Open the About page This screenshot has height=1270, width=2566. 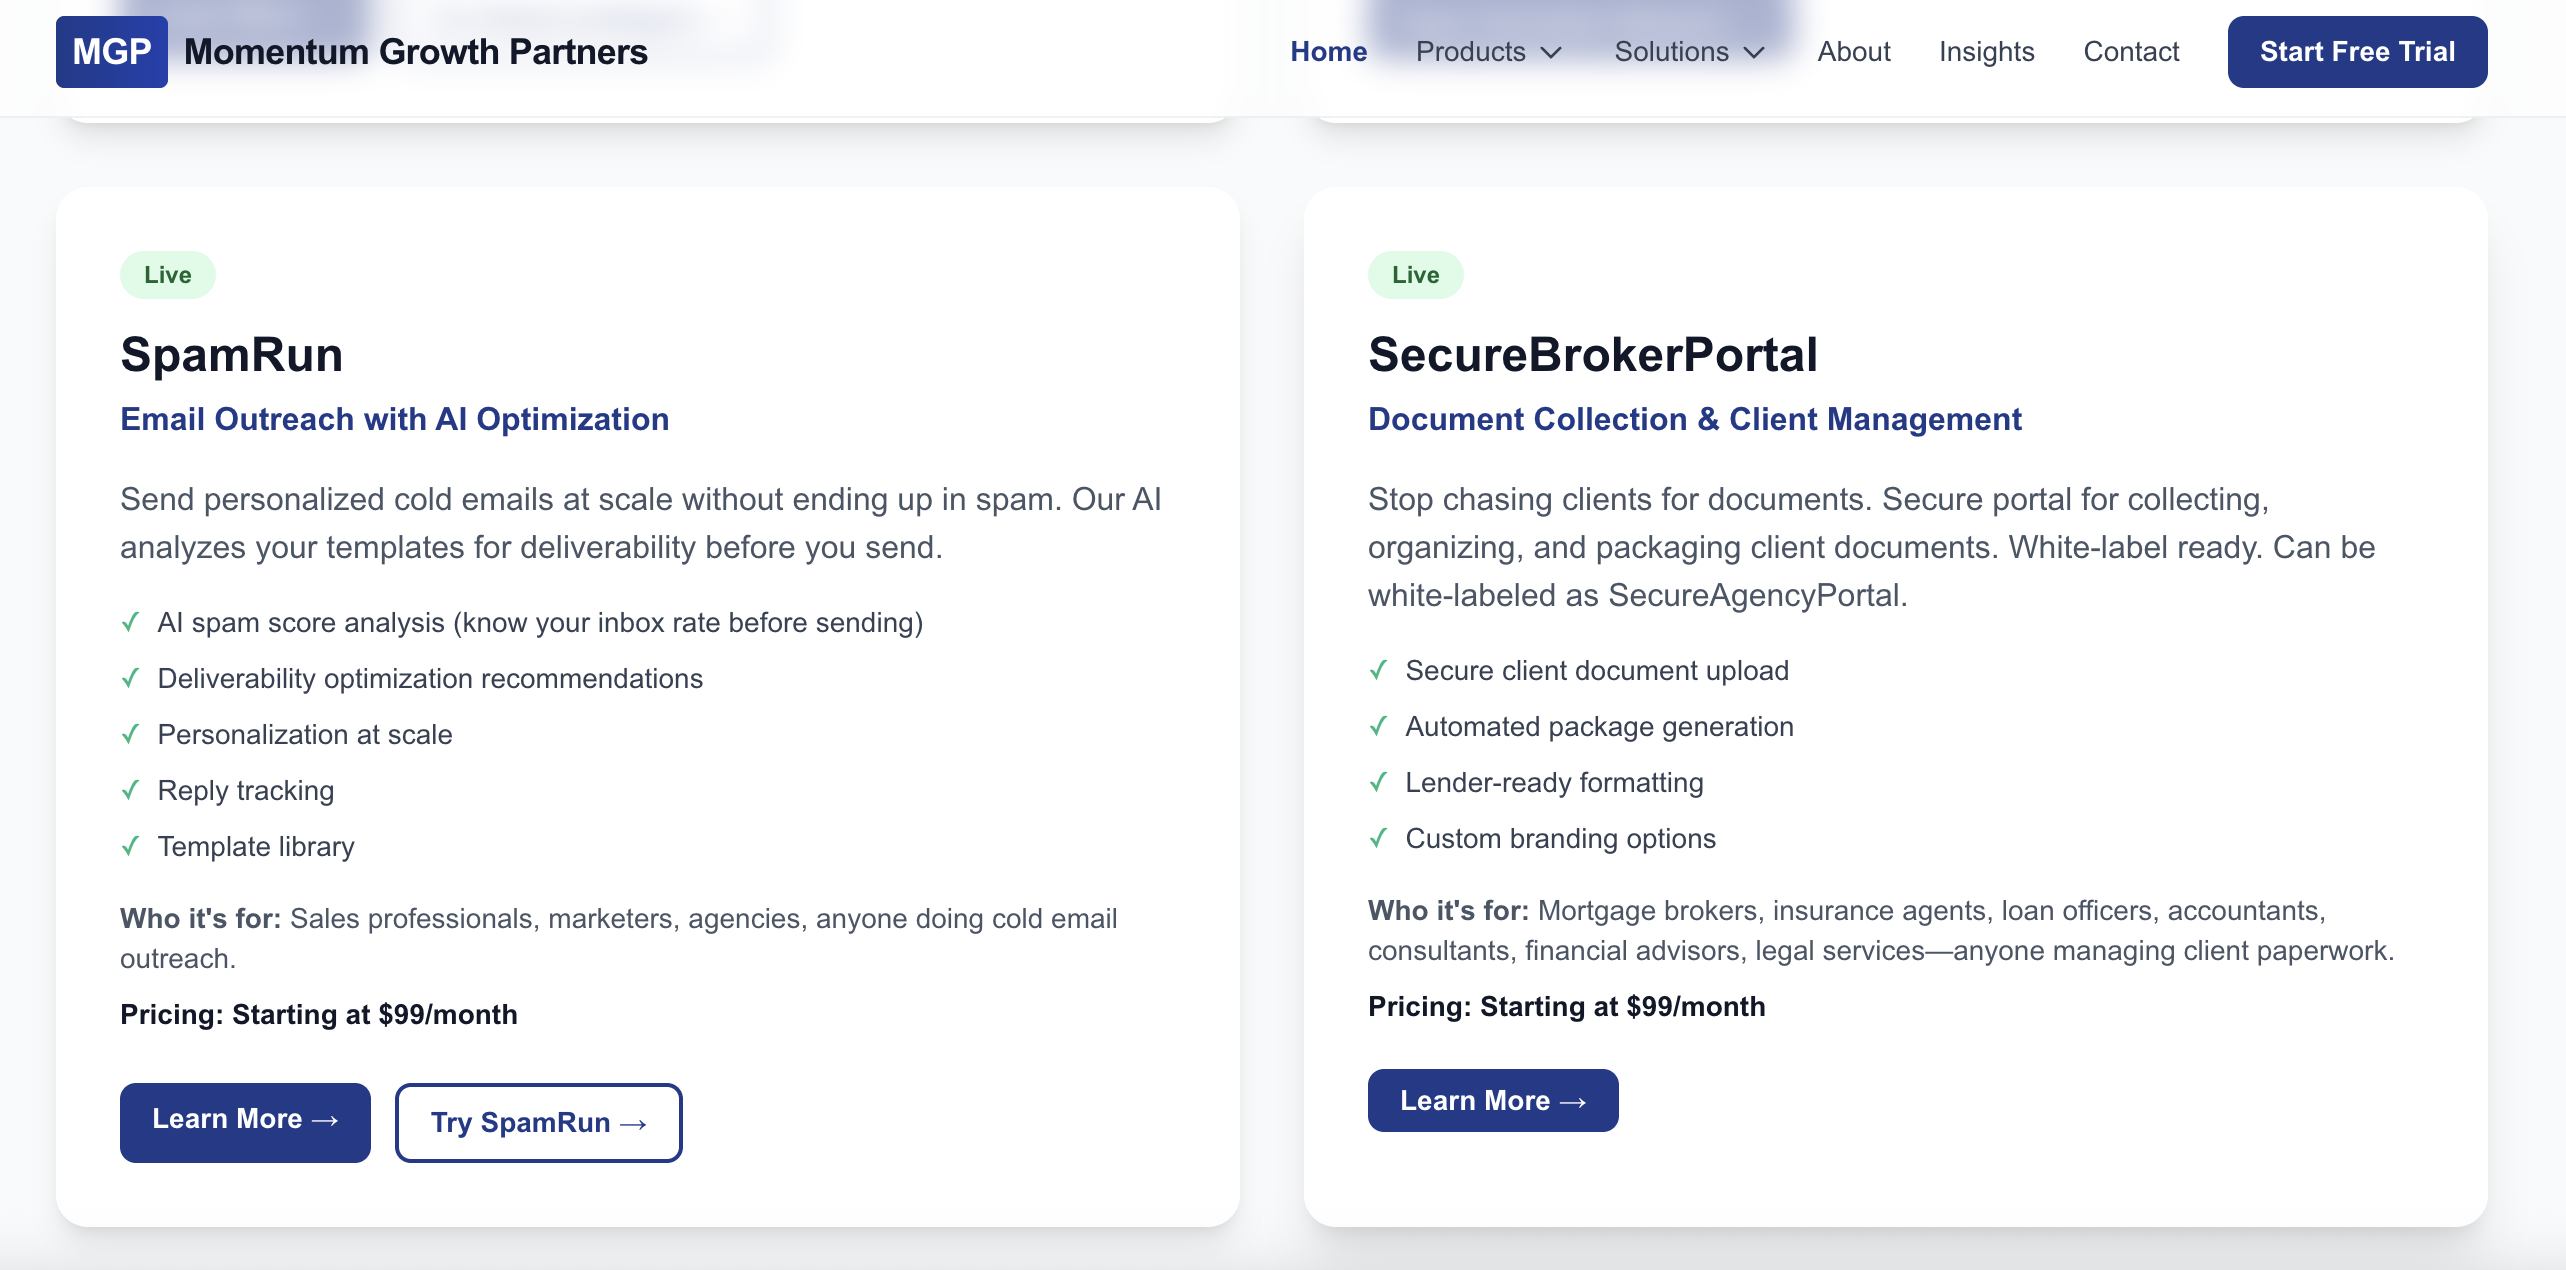point(1853,51)
